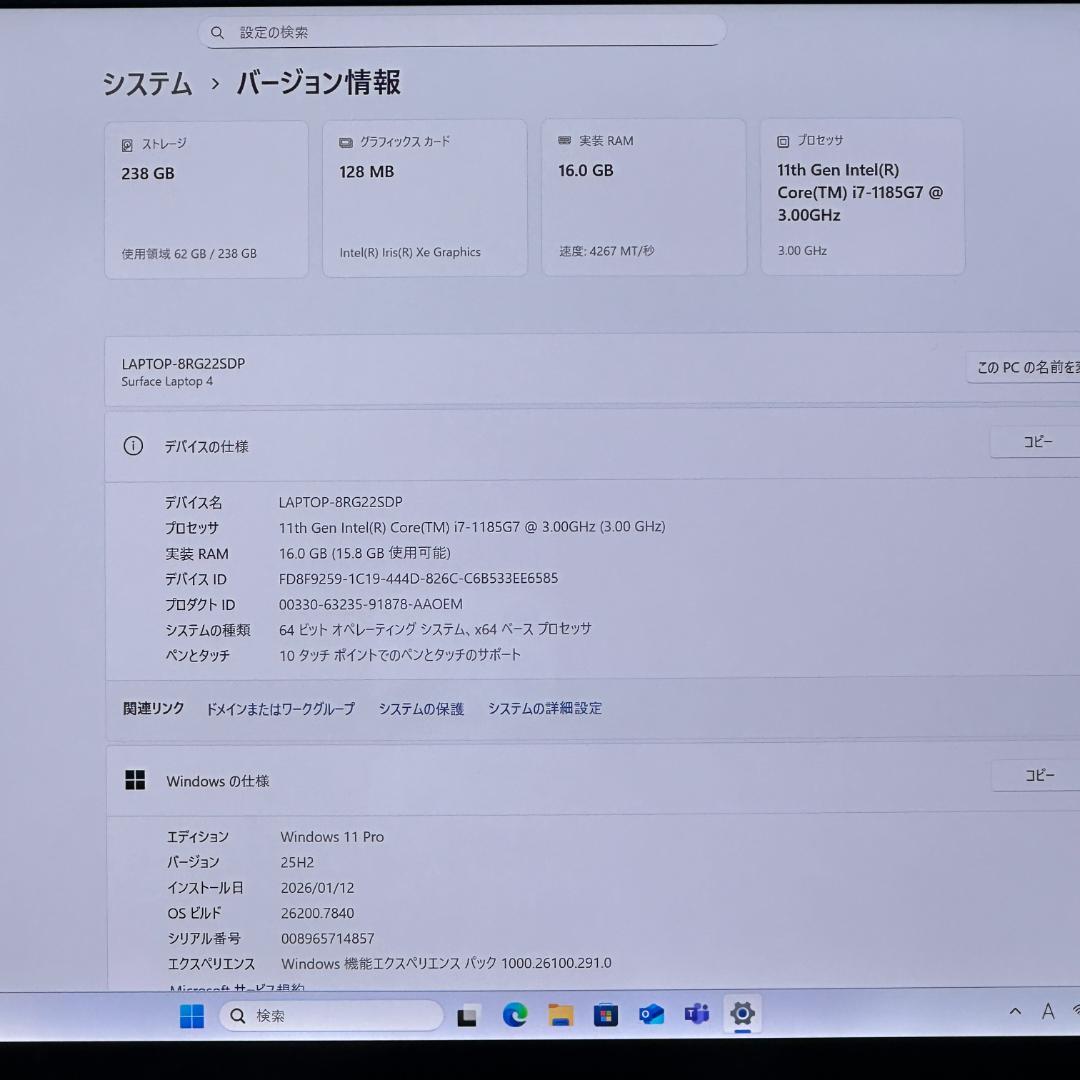Open the Microsoft Store taskbar icon

point(606,1014)
